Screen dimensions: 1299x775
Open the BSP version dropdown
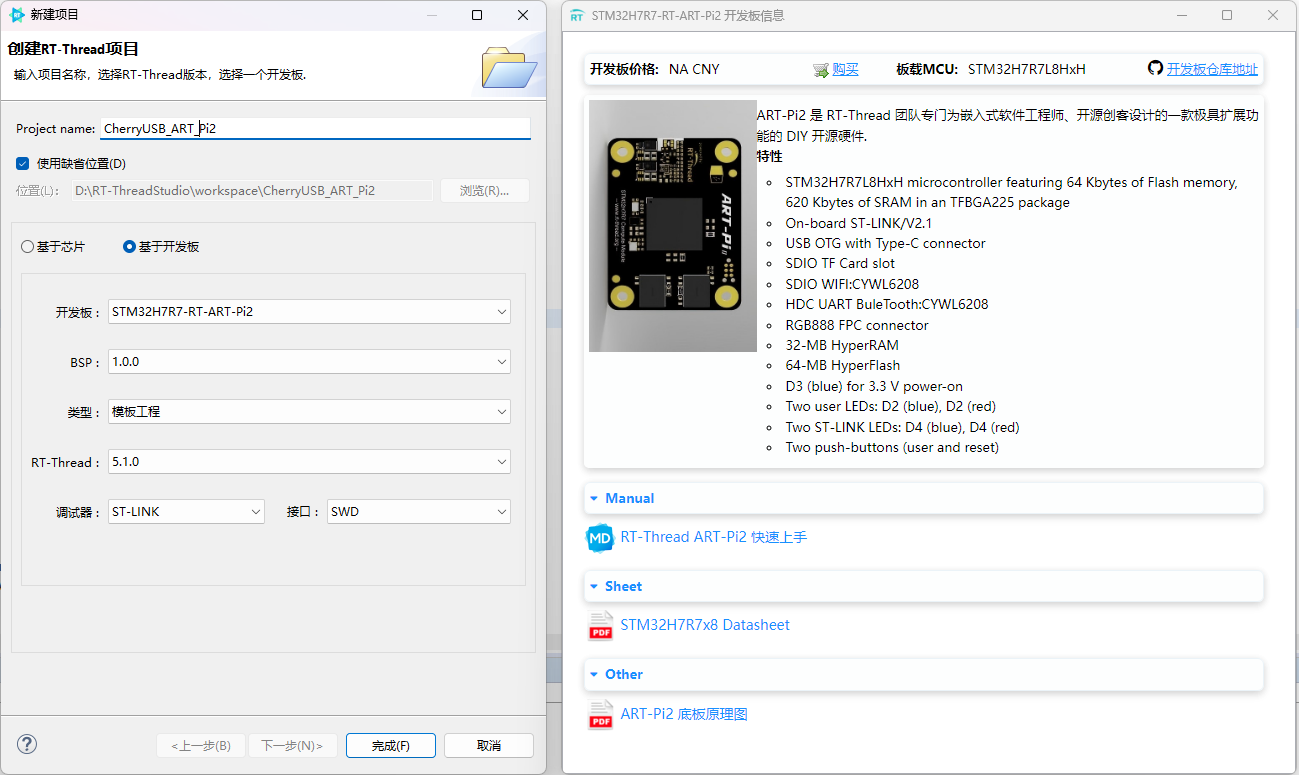click(x=309, y=362)
